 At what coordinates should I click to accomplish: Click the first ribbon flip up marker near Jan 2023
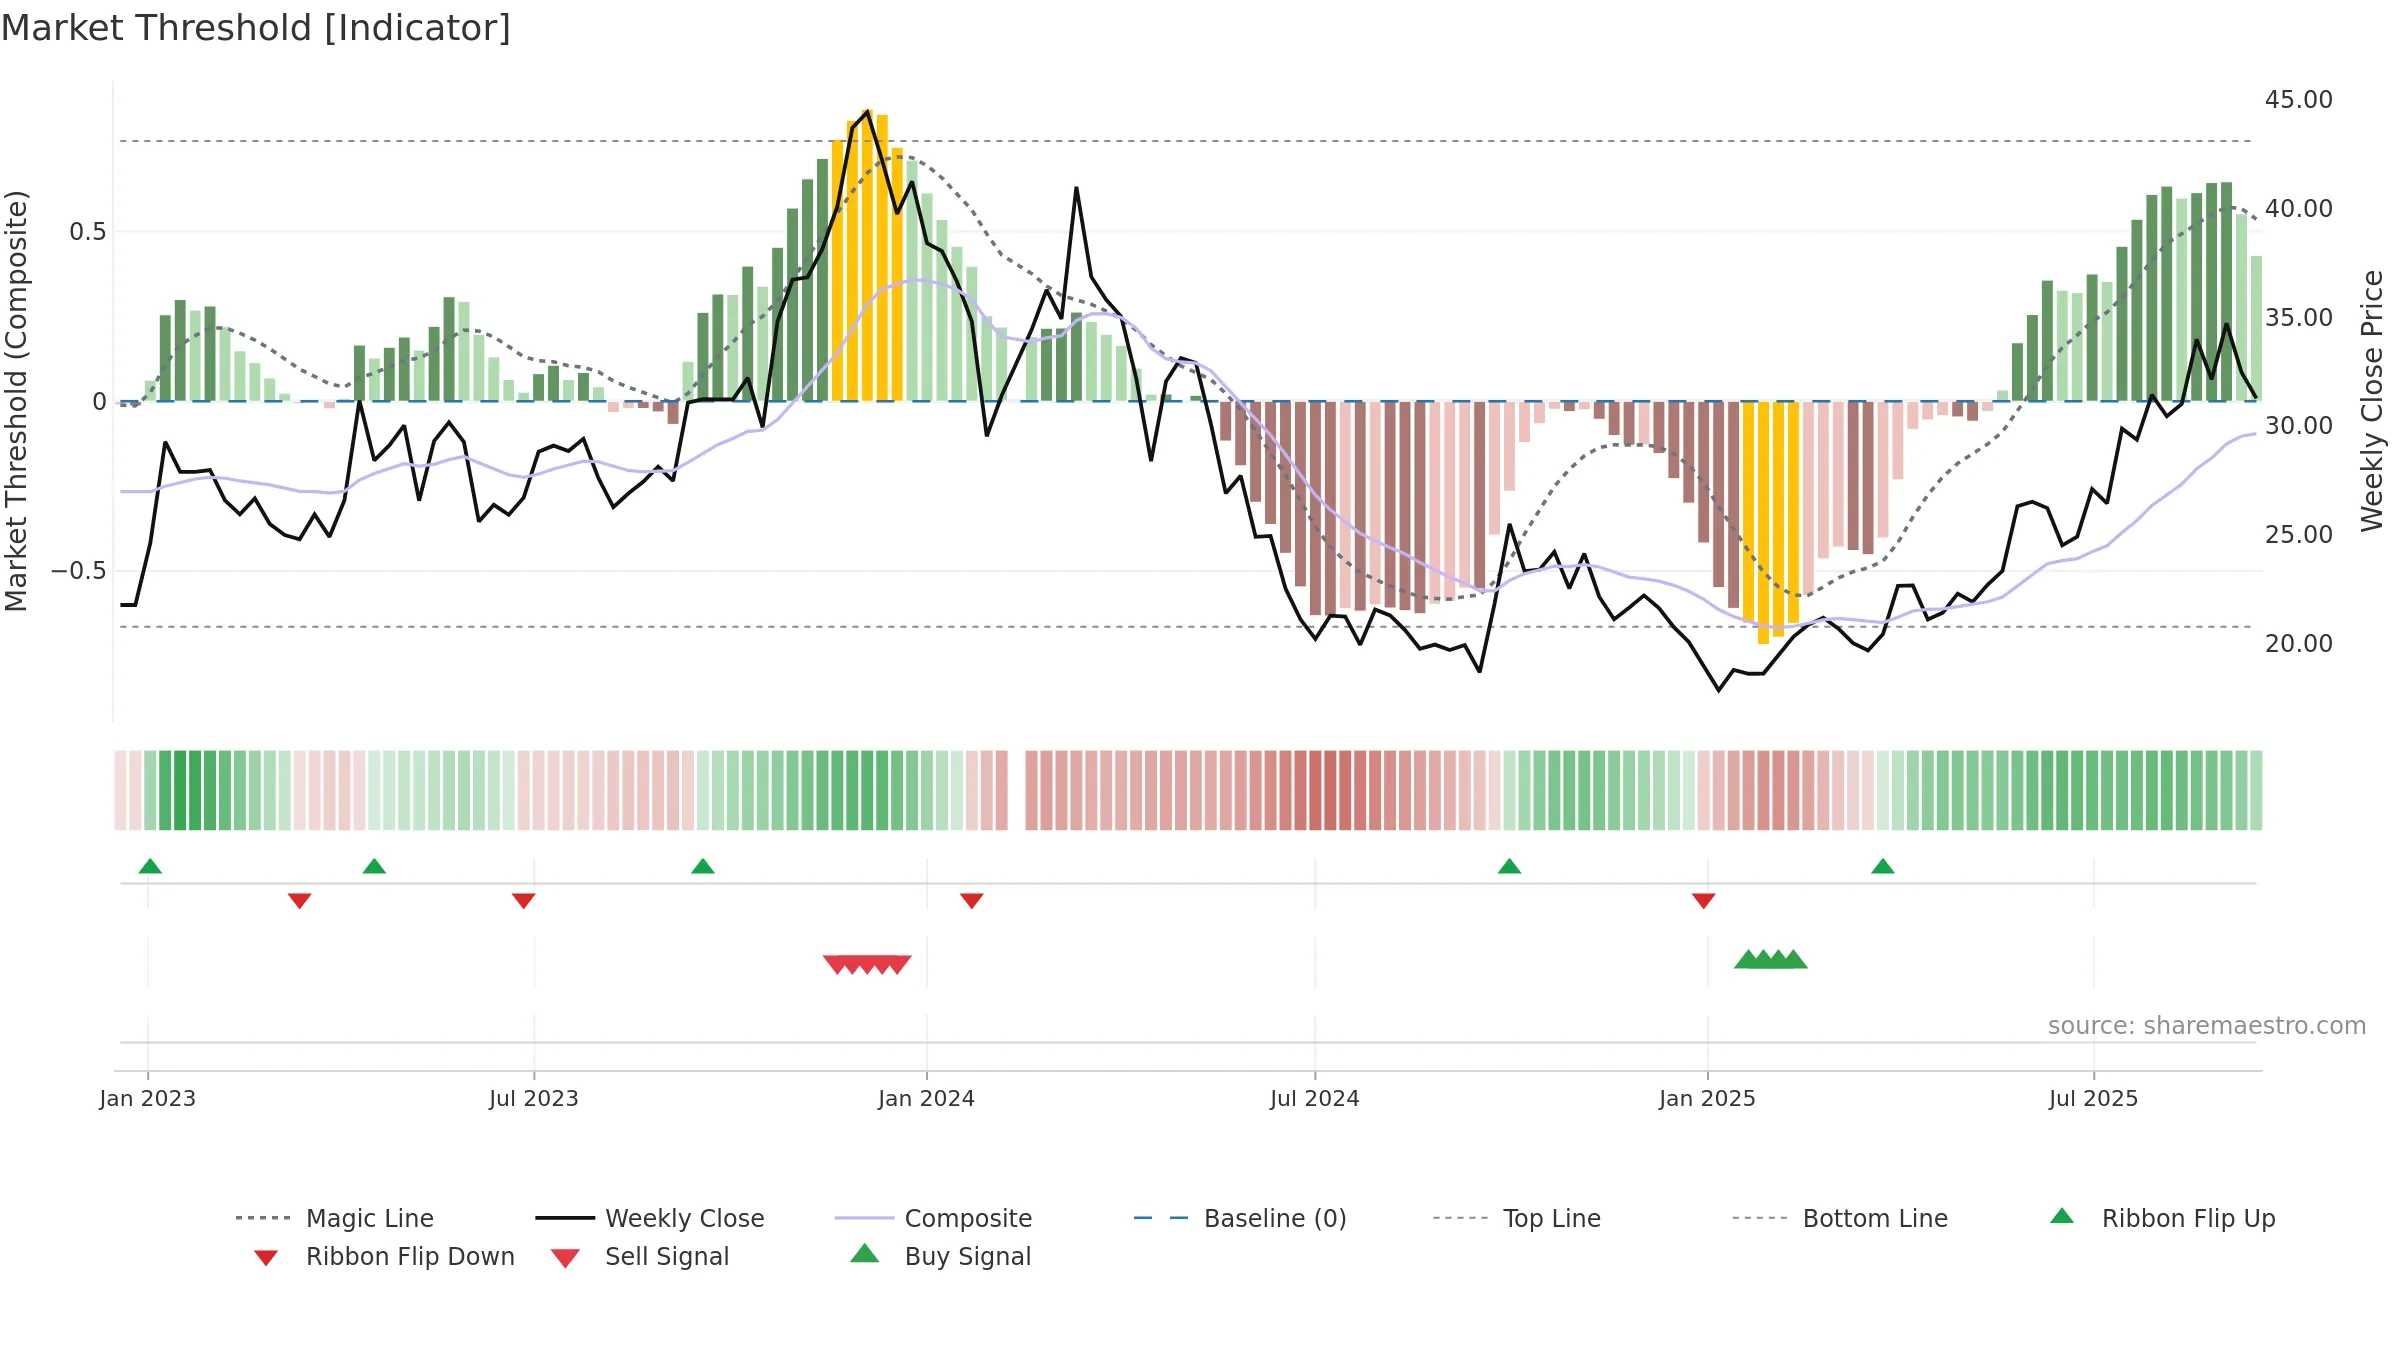[150, 866]
